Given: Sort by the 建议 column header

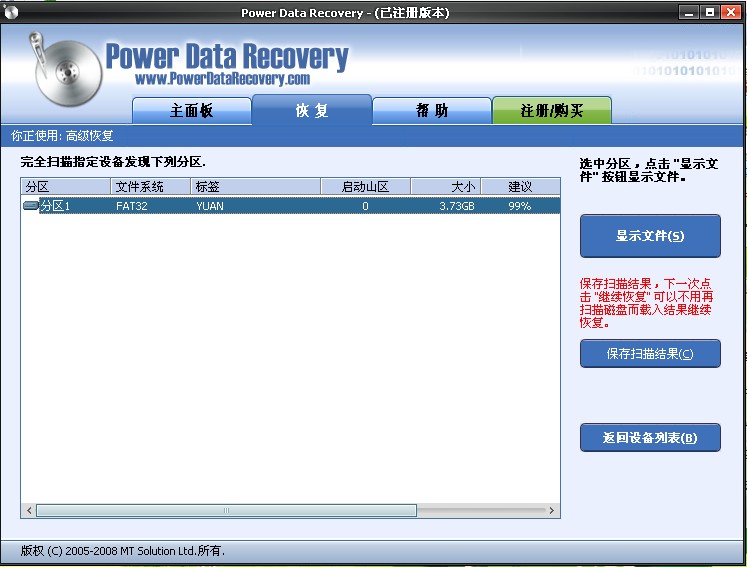Looking at the screenshot, I should [520, 186].
